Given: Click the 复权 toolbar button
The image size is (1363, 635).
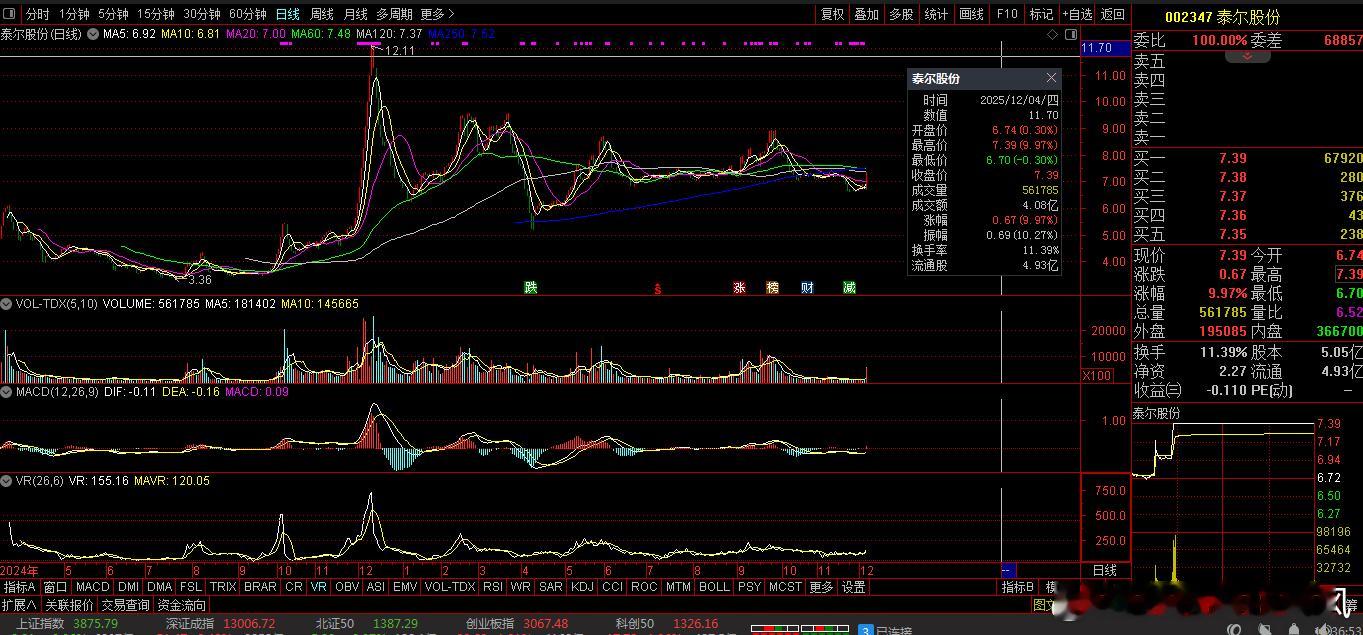Looking at the screenshot, I should 832,14.
